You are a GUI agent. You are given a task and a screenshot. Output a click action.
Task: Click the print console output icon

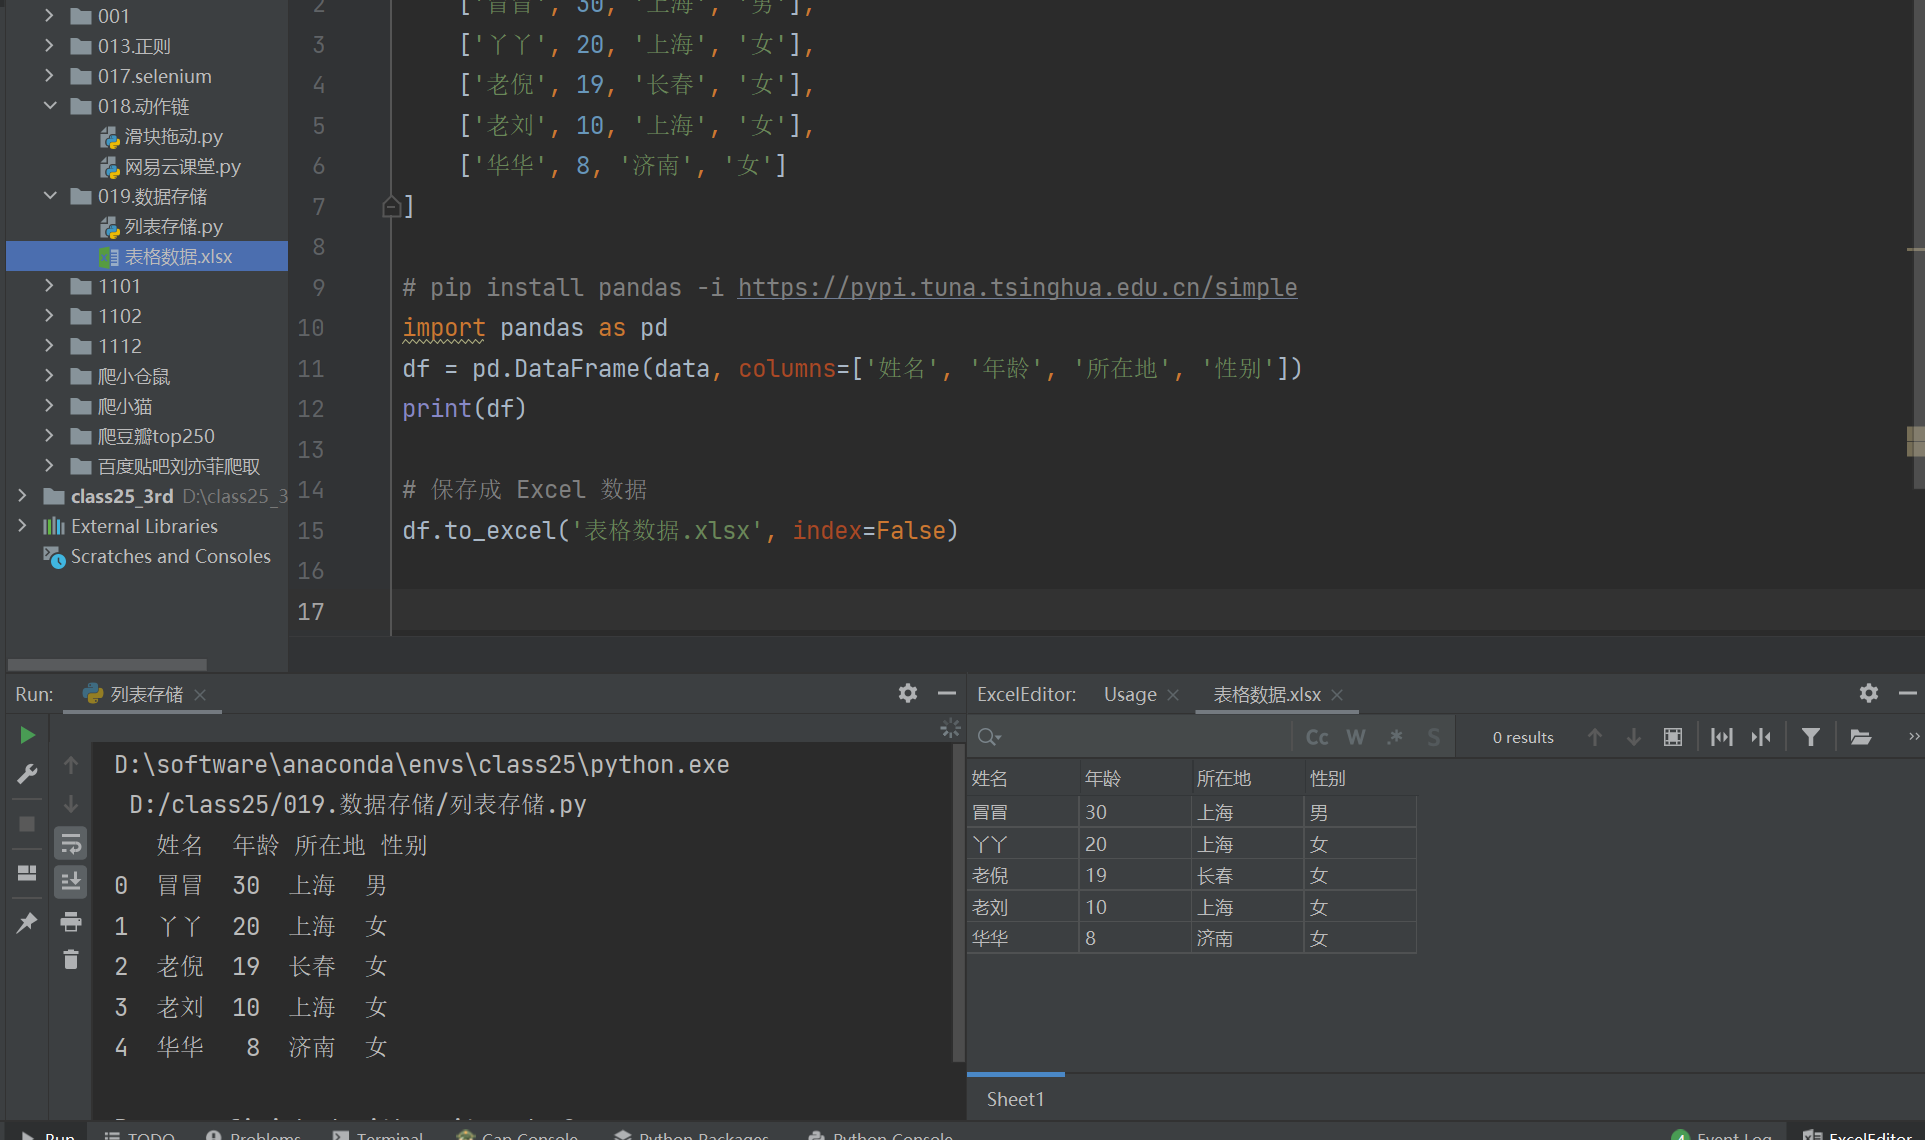pos(71,921)
